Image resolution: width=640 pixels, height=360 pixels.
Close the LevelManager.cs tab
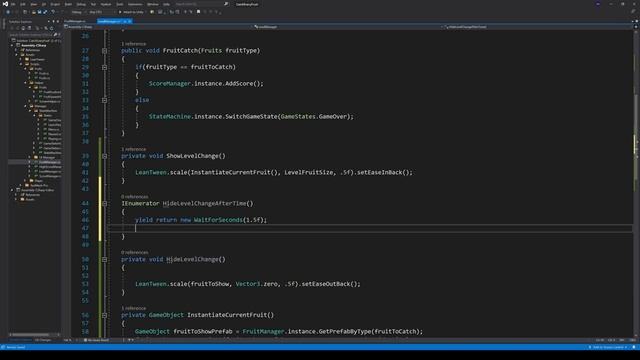click(129, 21)
